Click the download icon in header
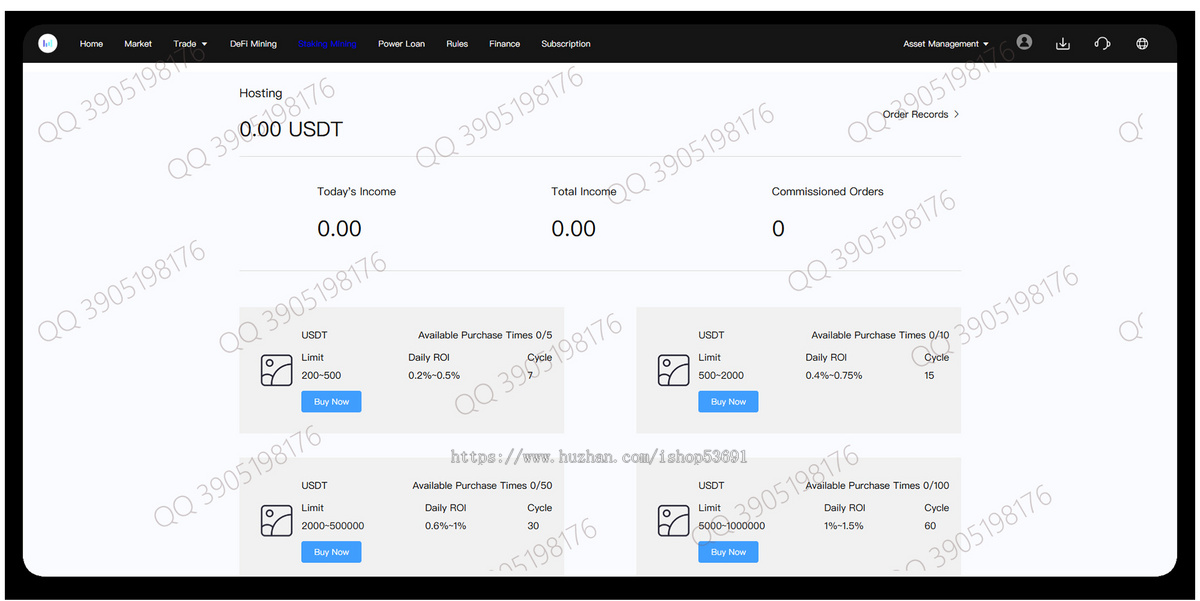The image size is (1200, 601). pos(1063,44)
